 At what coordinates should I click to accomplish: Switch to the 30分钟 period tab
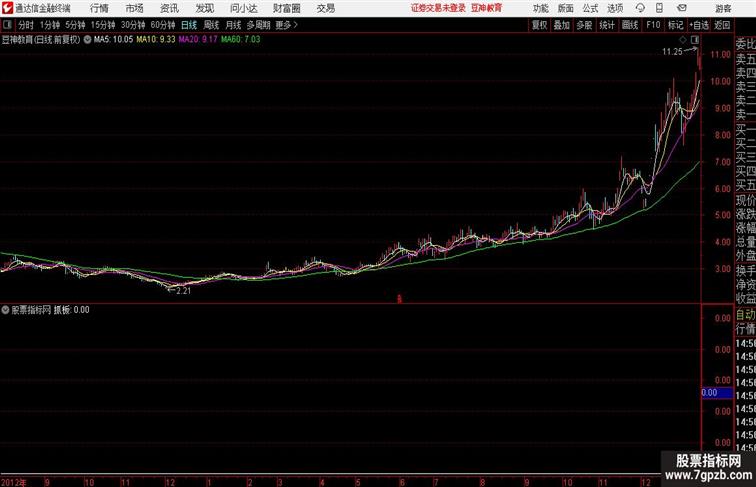(133, 25)
